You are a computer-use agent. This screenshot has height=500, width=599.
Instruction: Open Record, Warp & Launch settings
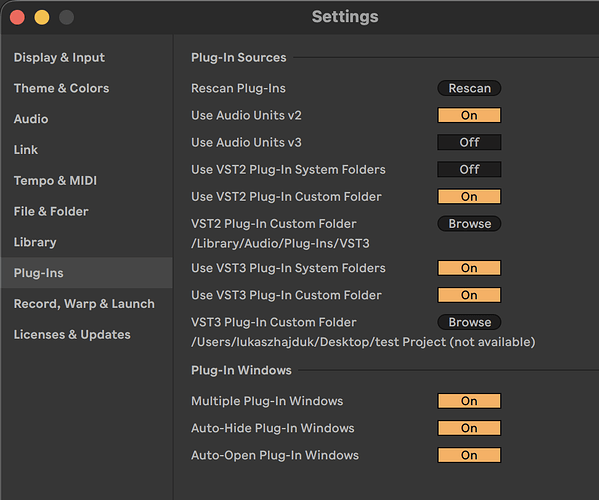click(x=84, y=304)
